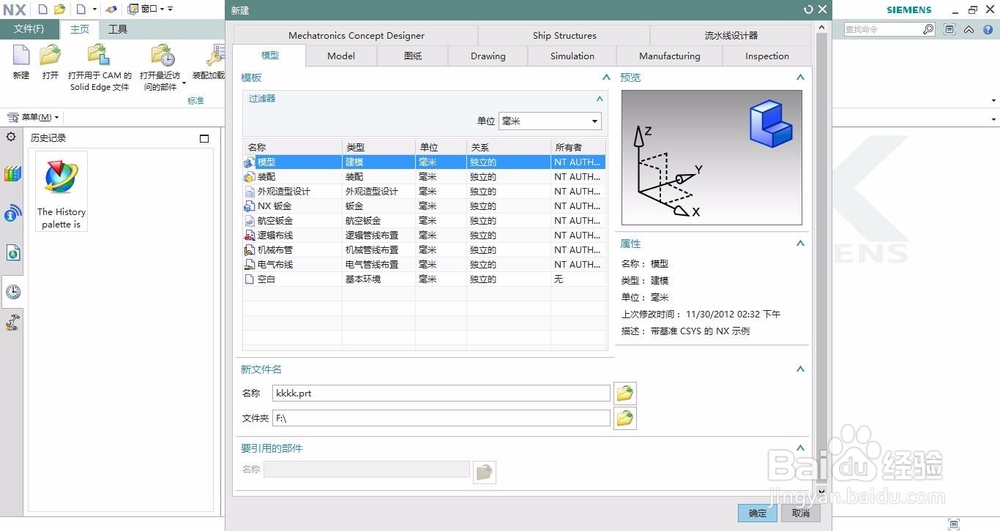Screen dimensions: 1000x531
Task: Collapse the 模板 templates section
Action: pyautogui.click(x=607, y=77)
